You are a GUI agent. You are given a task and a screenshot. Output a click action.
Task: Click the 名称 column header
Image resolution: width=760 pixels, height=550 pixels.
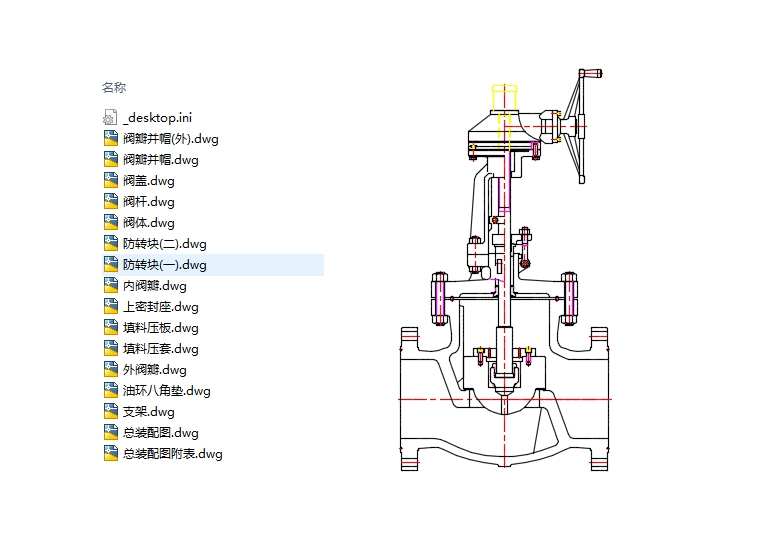(x=114, y=88)
